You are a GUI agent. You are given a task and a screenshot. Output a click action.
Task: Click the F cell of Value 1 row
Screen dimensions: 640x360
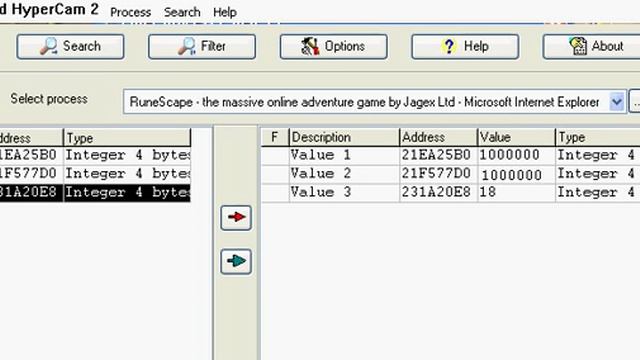pos(275,156)
